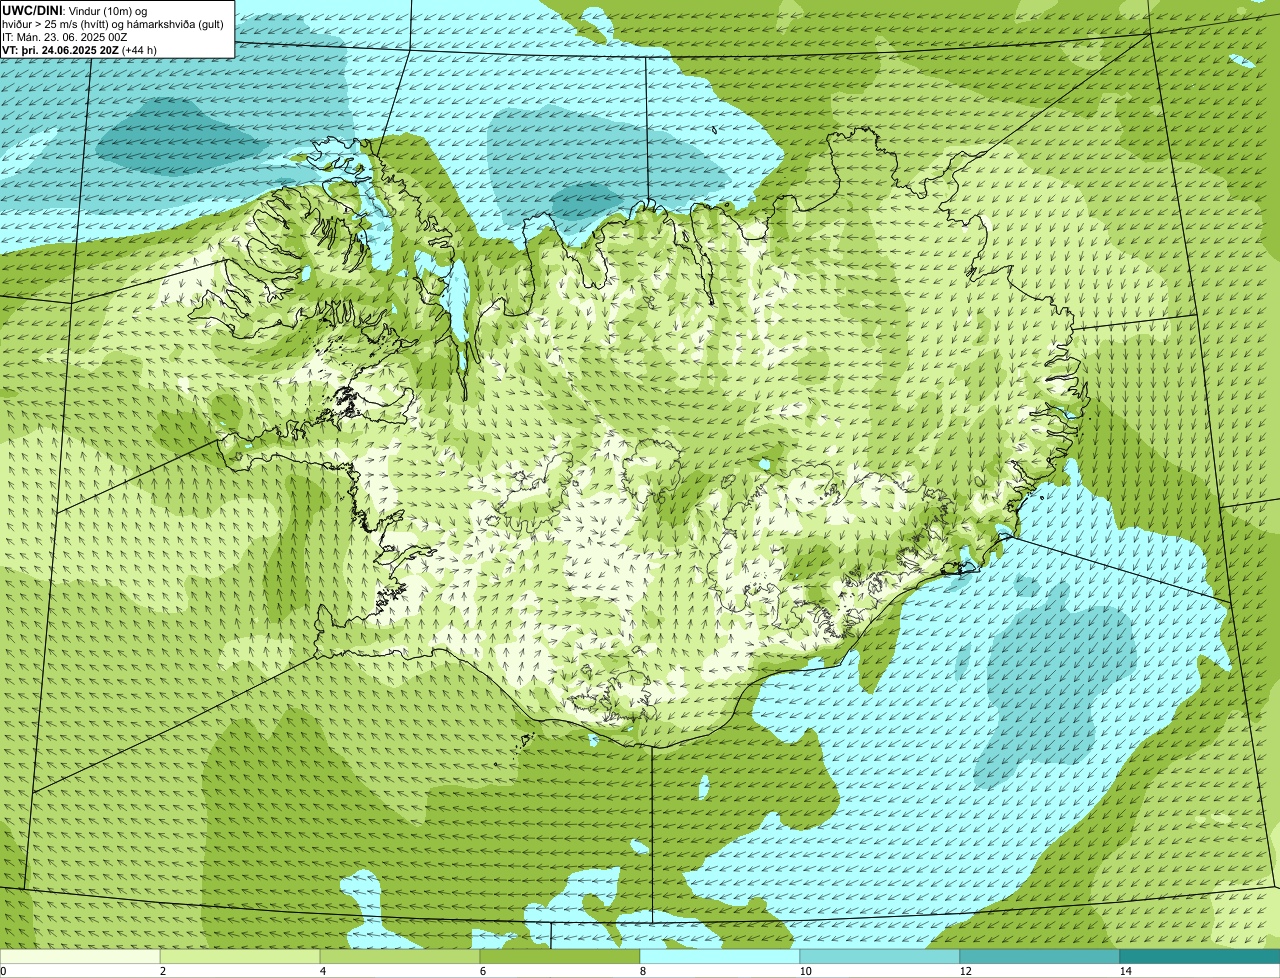
Task: Select the 0–2 m/s palest color bar segment
Action: coord(80,956)
